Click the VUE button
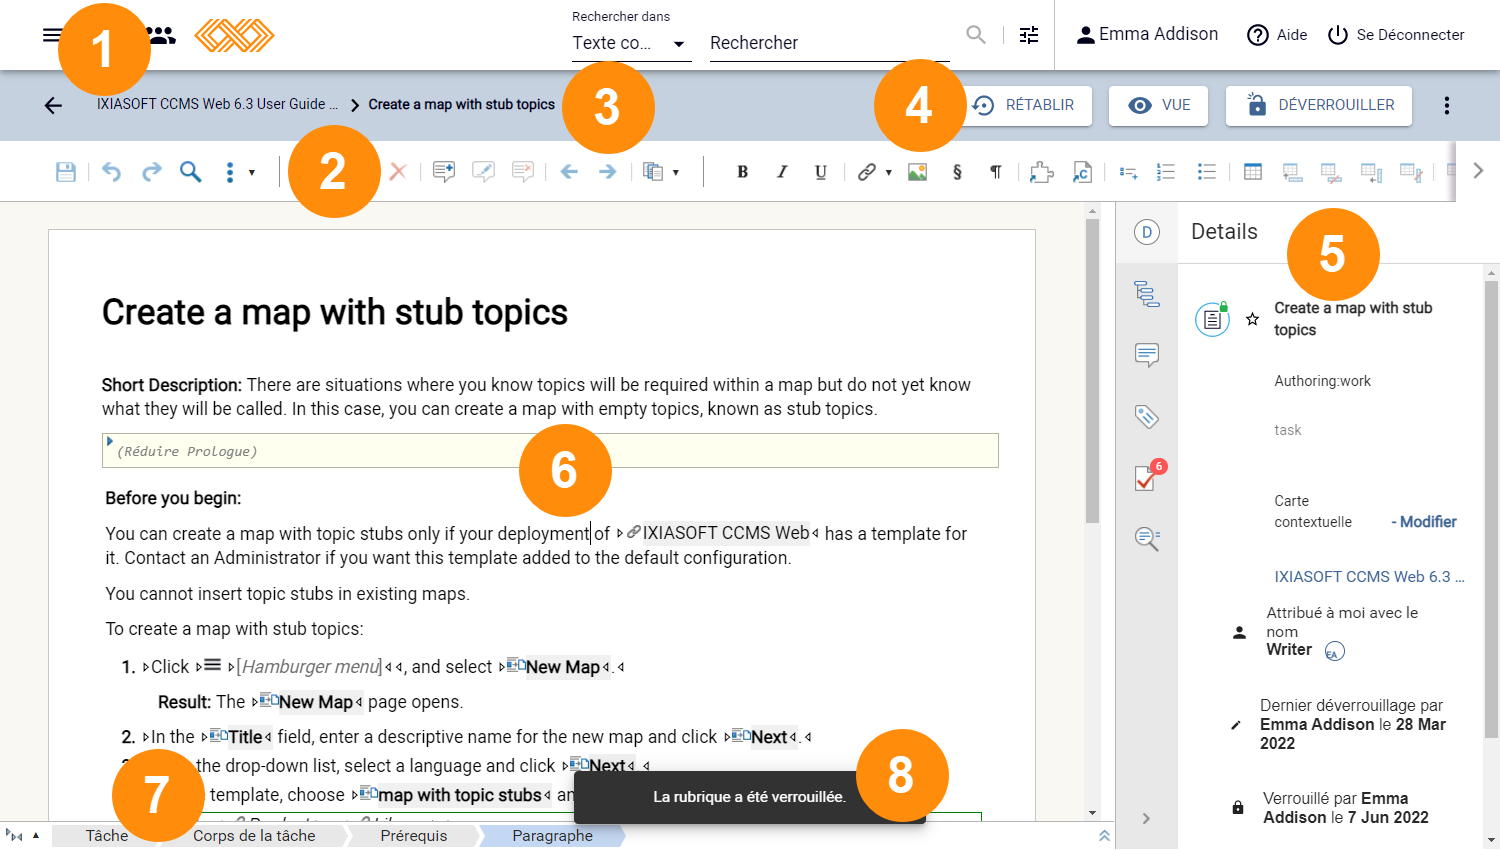The width and height of the screenshot is (1500, 850). [x=1158, y=105]
